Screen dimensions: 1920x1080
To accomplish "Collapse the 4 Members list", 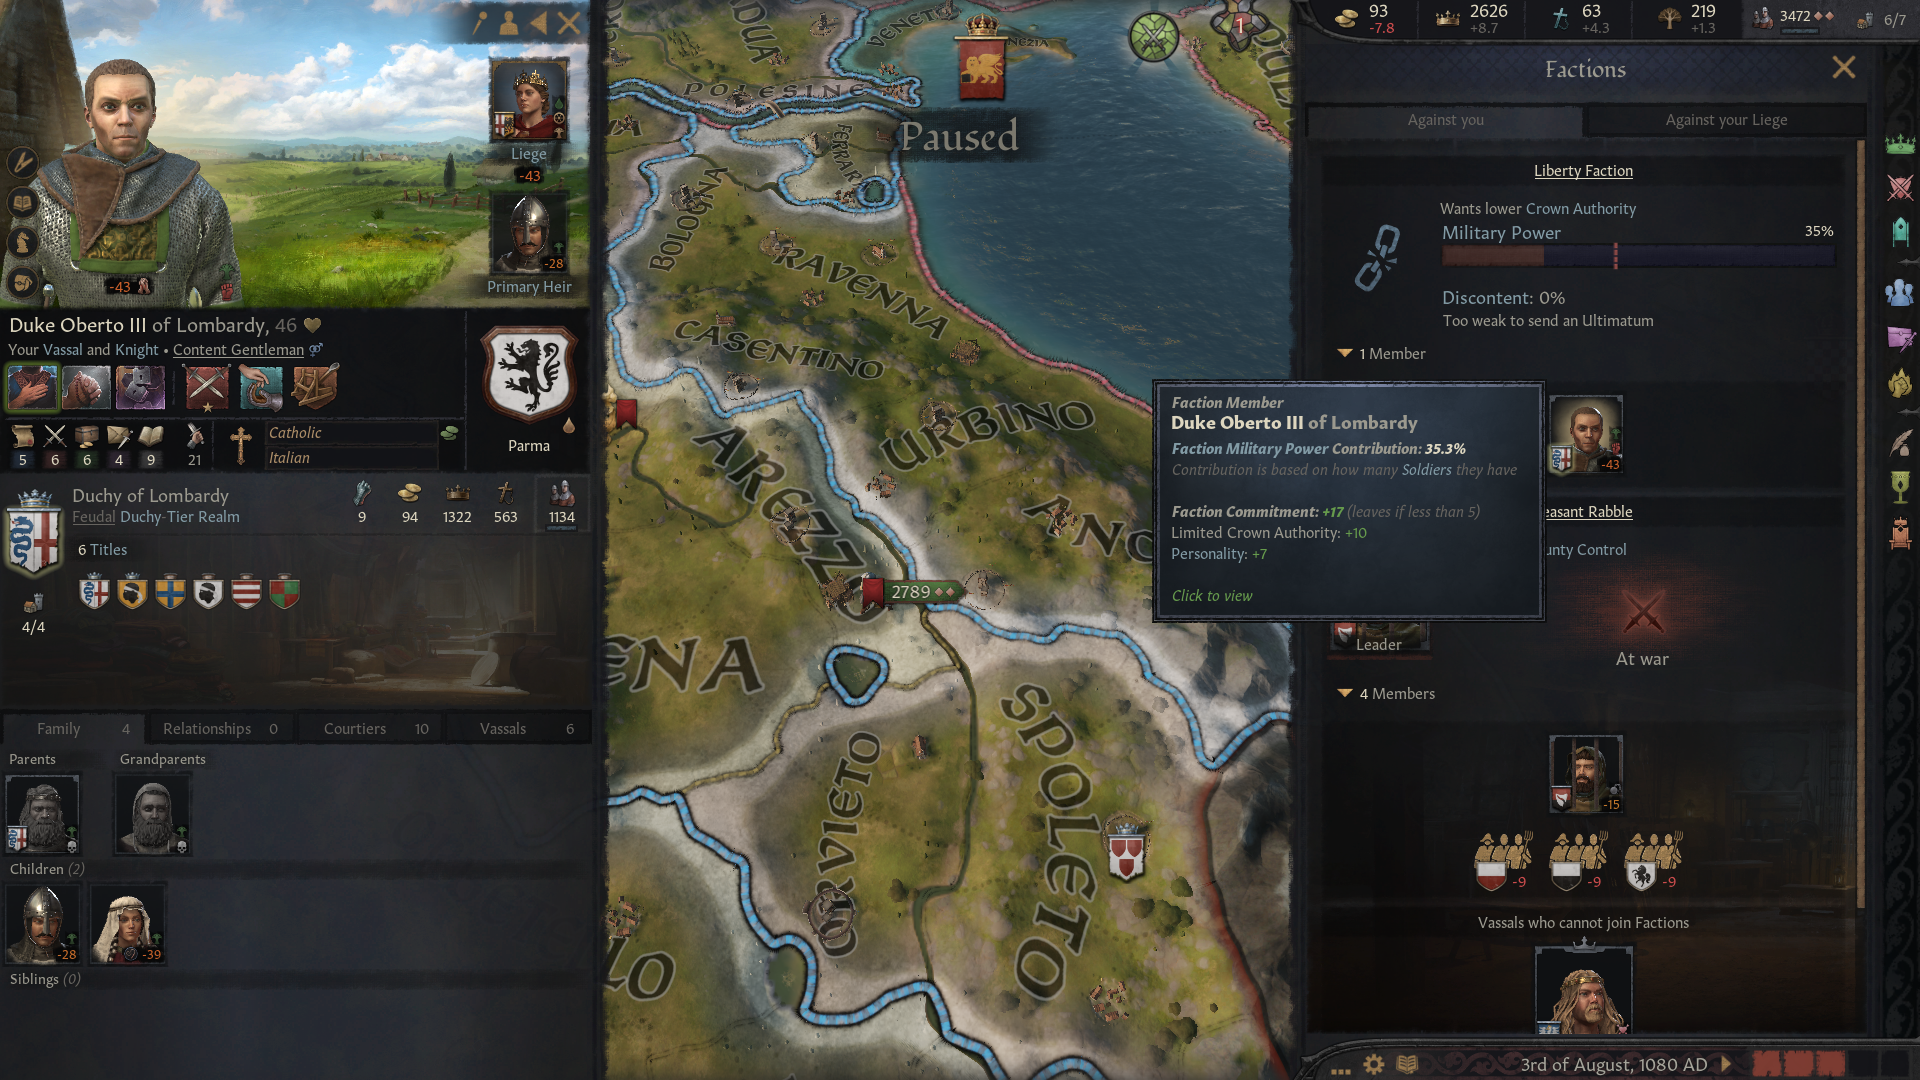I will tap(1345, 693).
